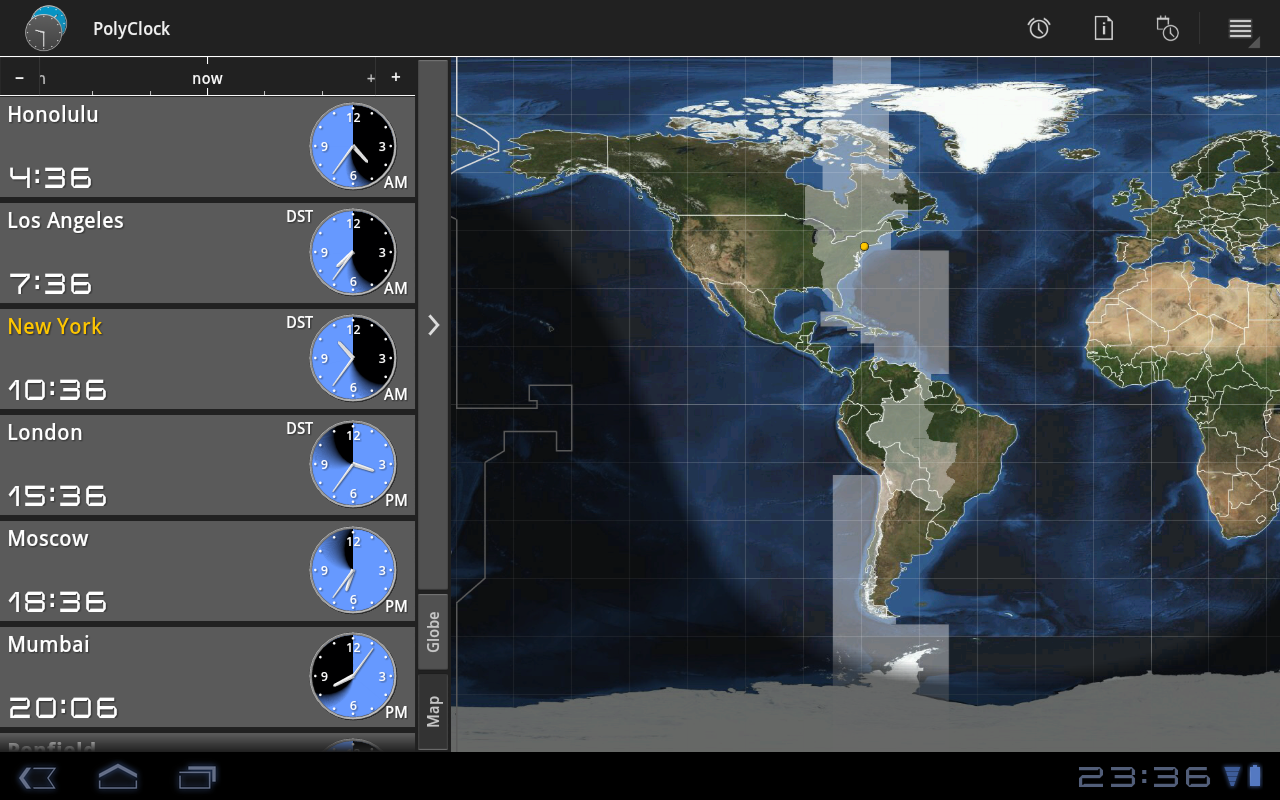The height and width of the screenshot is (800, 1280).
Task: Select the London city row
Action: [x=150, y=464]
